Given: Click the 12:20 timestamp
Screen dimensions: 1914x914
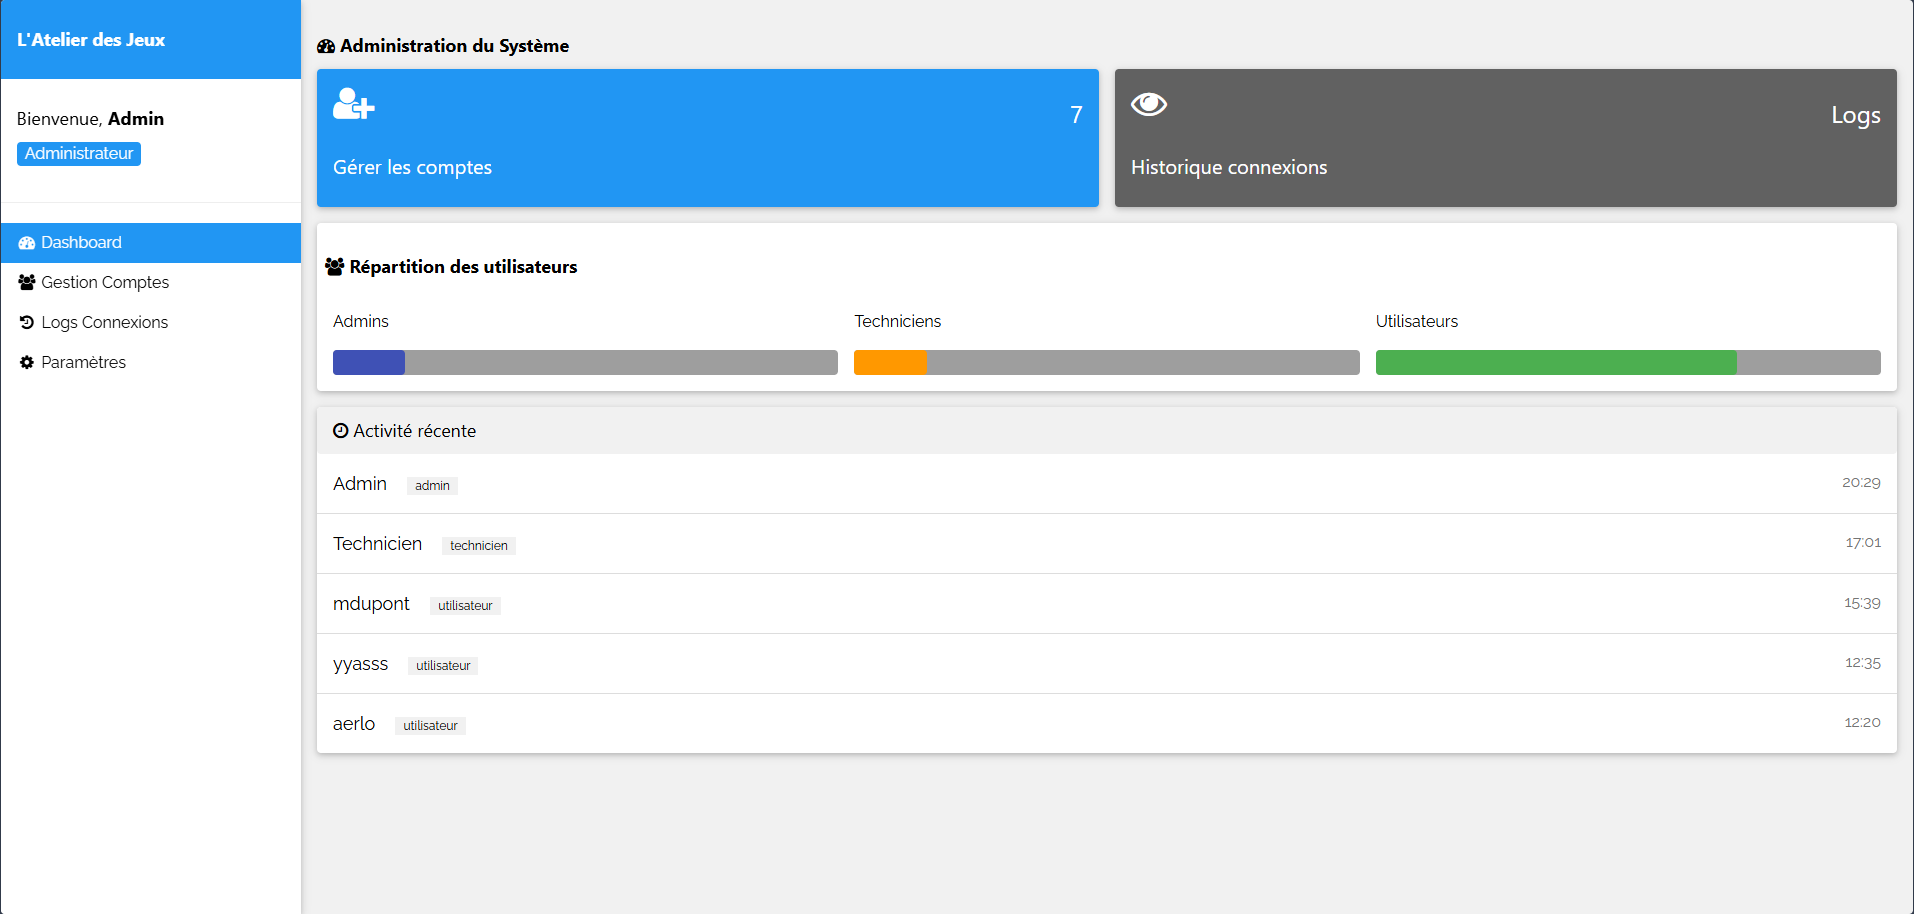Looking at the screenshot, I should point(1862,723).
